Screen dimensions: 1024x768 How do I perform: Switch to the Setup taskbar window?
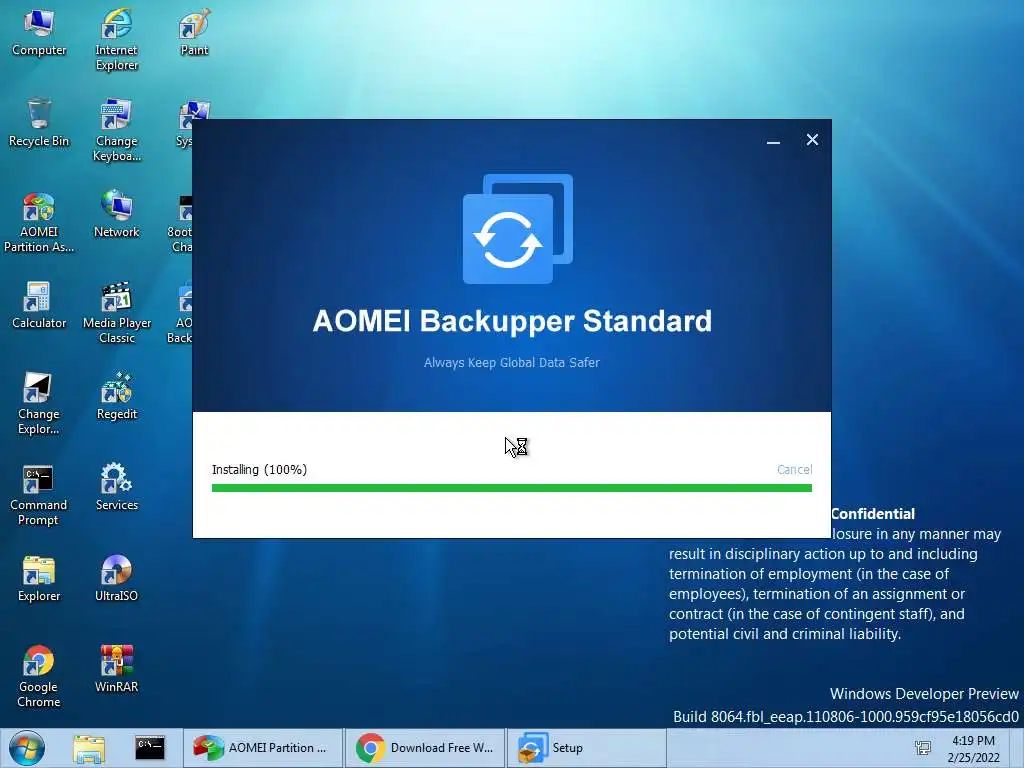pyautogui.click(x=586, y=748)
